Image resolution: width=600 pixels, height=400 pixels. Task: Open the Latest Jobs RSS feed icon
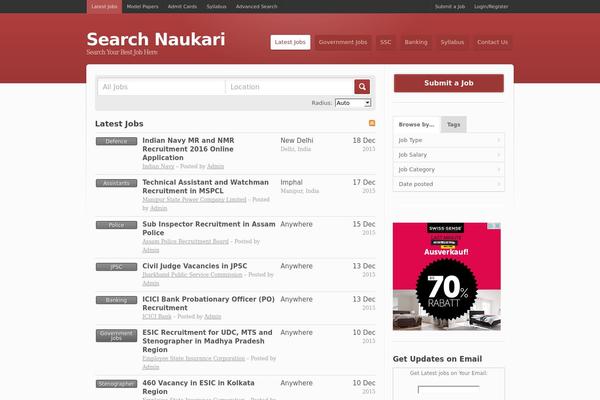(372, 123)
